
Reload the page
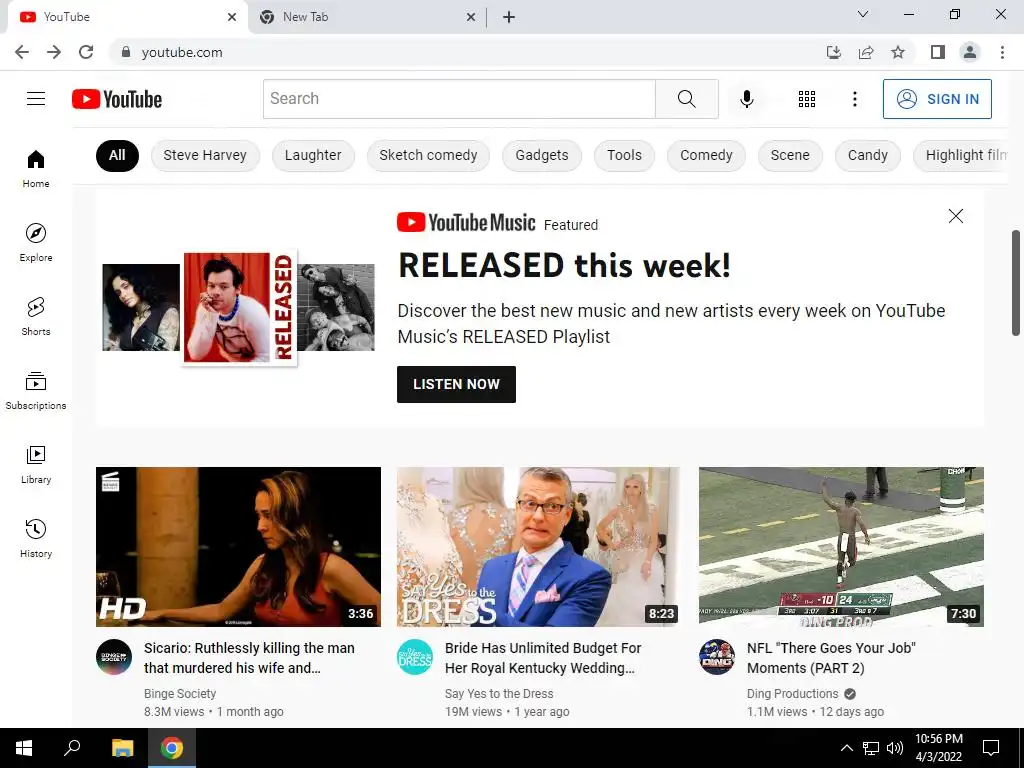tap(86, 52)
